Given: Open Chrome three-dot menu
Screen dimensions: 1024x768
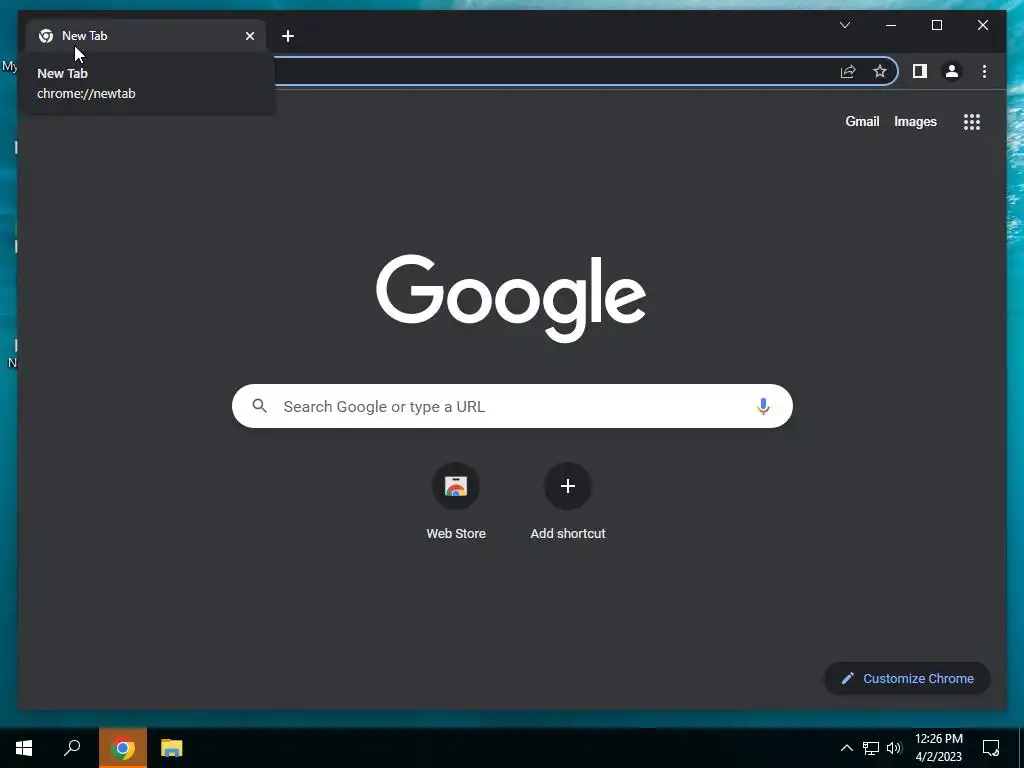Looking at the screenshot, I should click(x=984, y=71).
